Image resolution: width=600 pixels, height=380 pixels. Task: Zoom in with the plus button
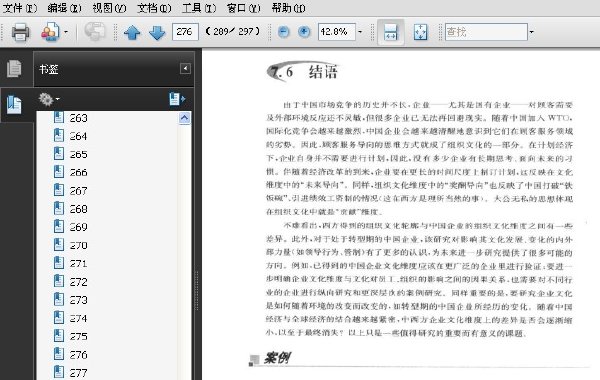(x=304, y=32)
